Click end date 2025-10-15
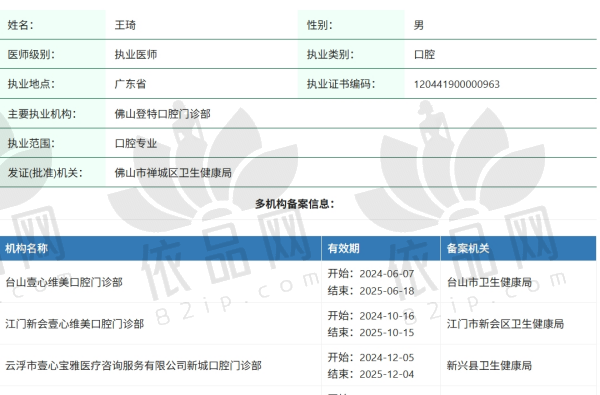Image resolution: width=600 pixels, height=395 pixels. pyautogui.click(x=386, y=333)
